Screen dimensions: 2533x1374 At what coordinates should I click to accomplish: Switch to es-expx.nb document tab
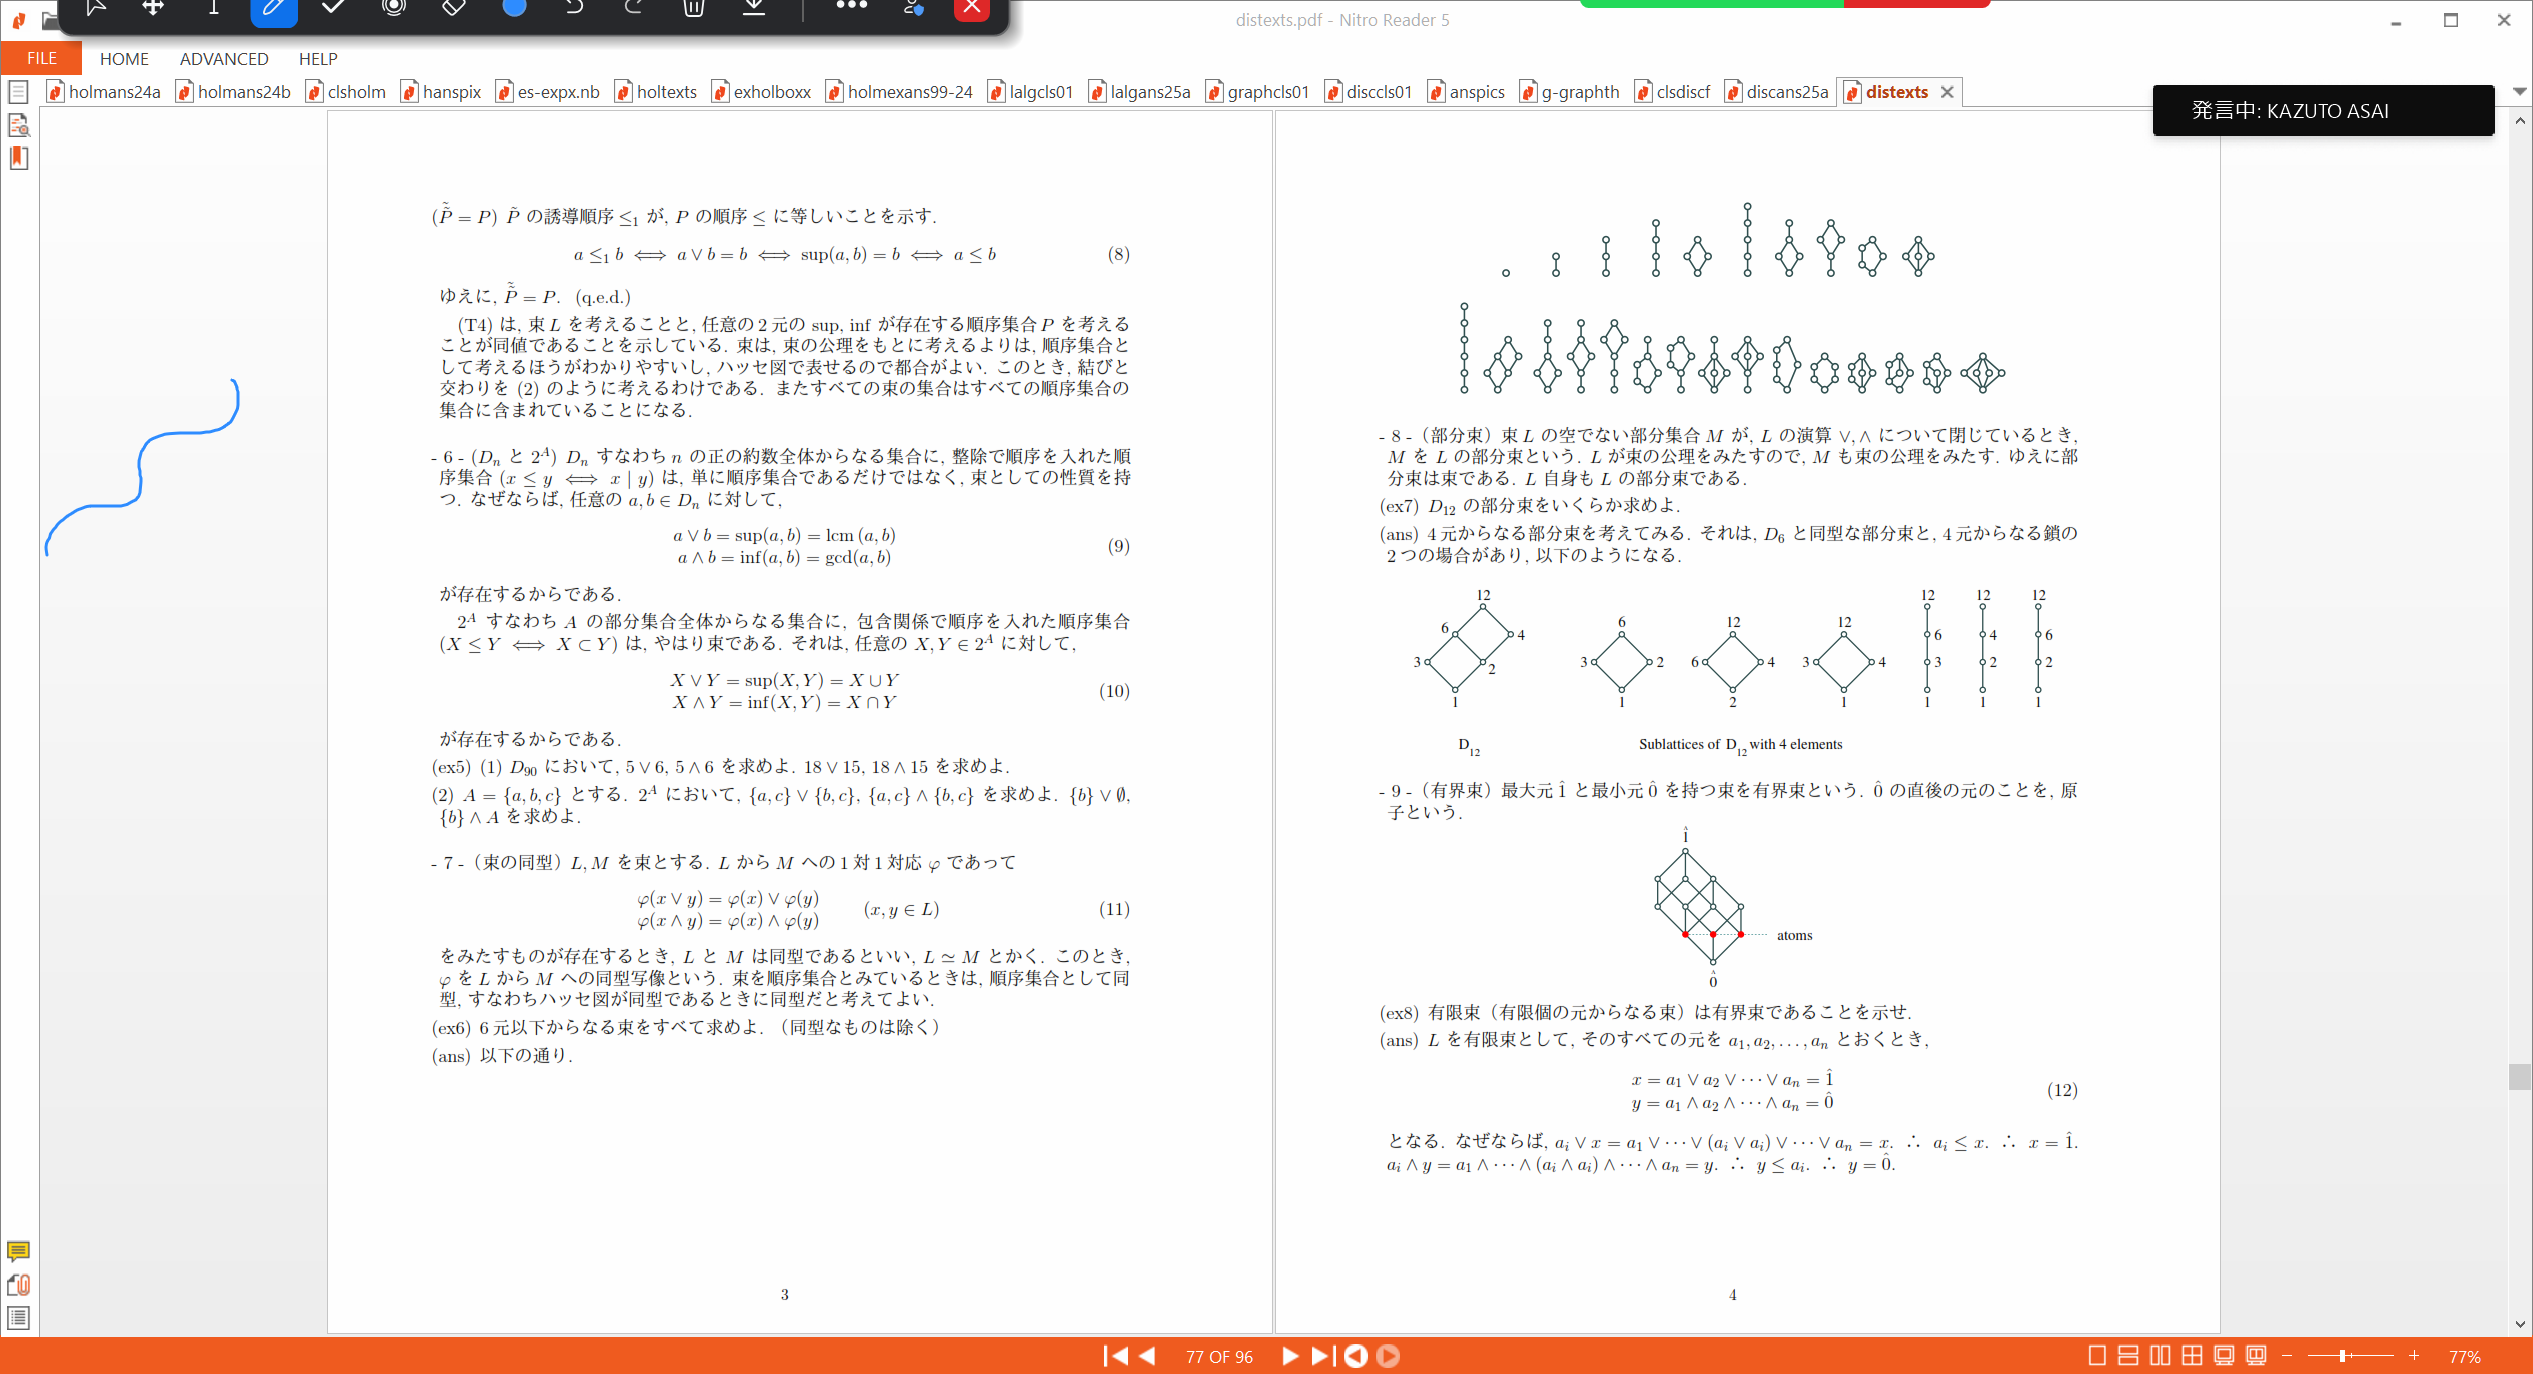(548, 92)
